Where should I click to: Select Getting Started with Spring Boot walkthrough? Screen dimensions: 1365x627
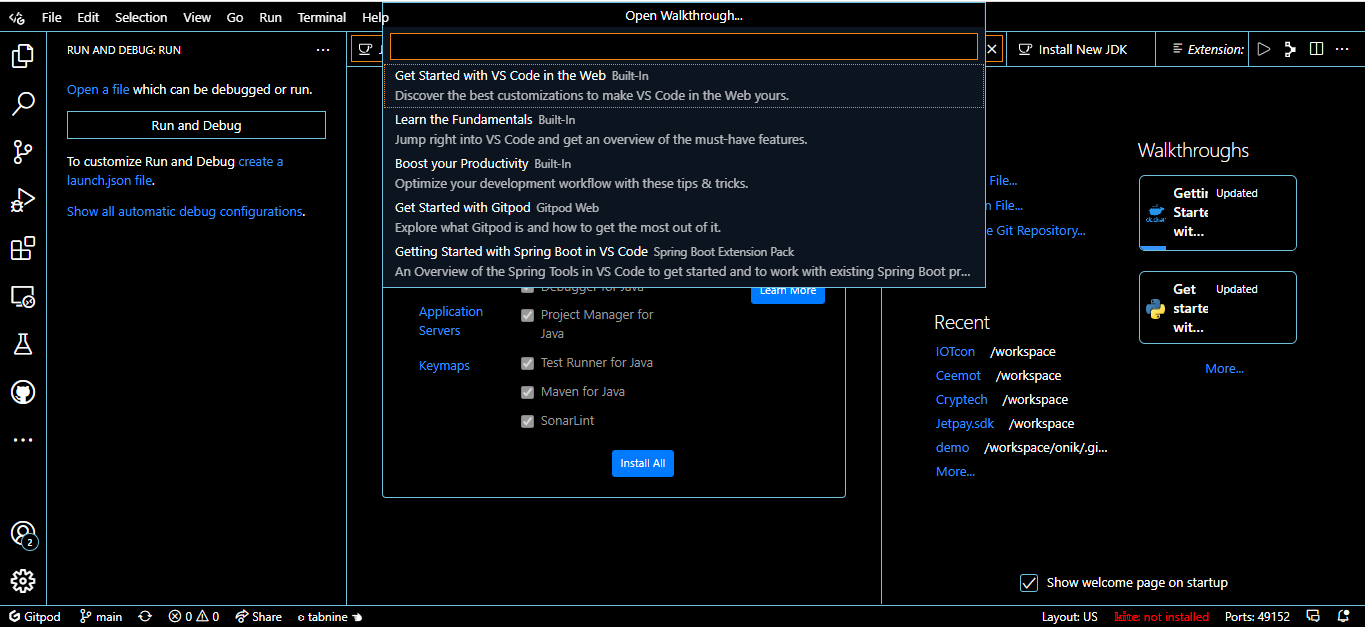coord(683,262)
